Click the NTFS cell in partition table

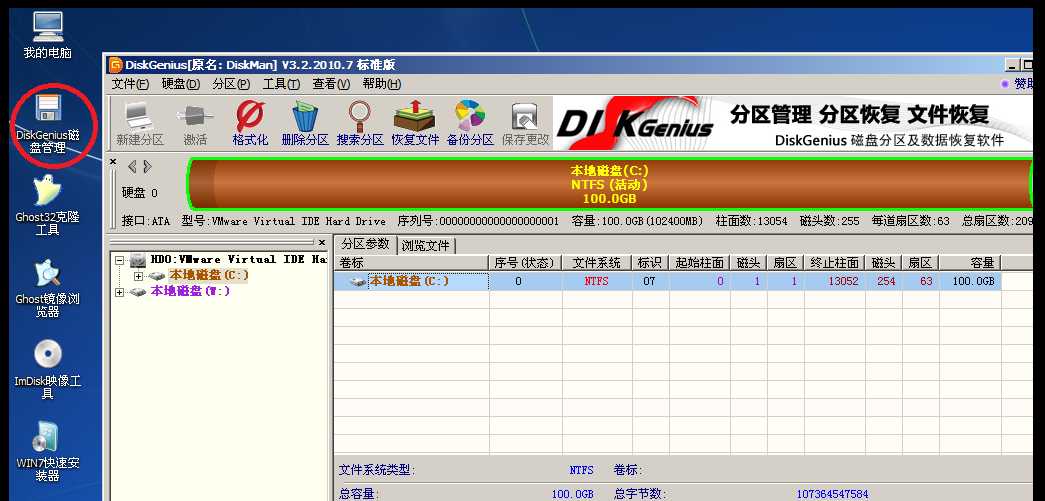(596, 282)
